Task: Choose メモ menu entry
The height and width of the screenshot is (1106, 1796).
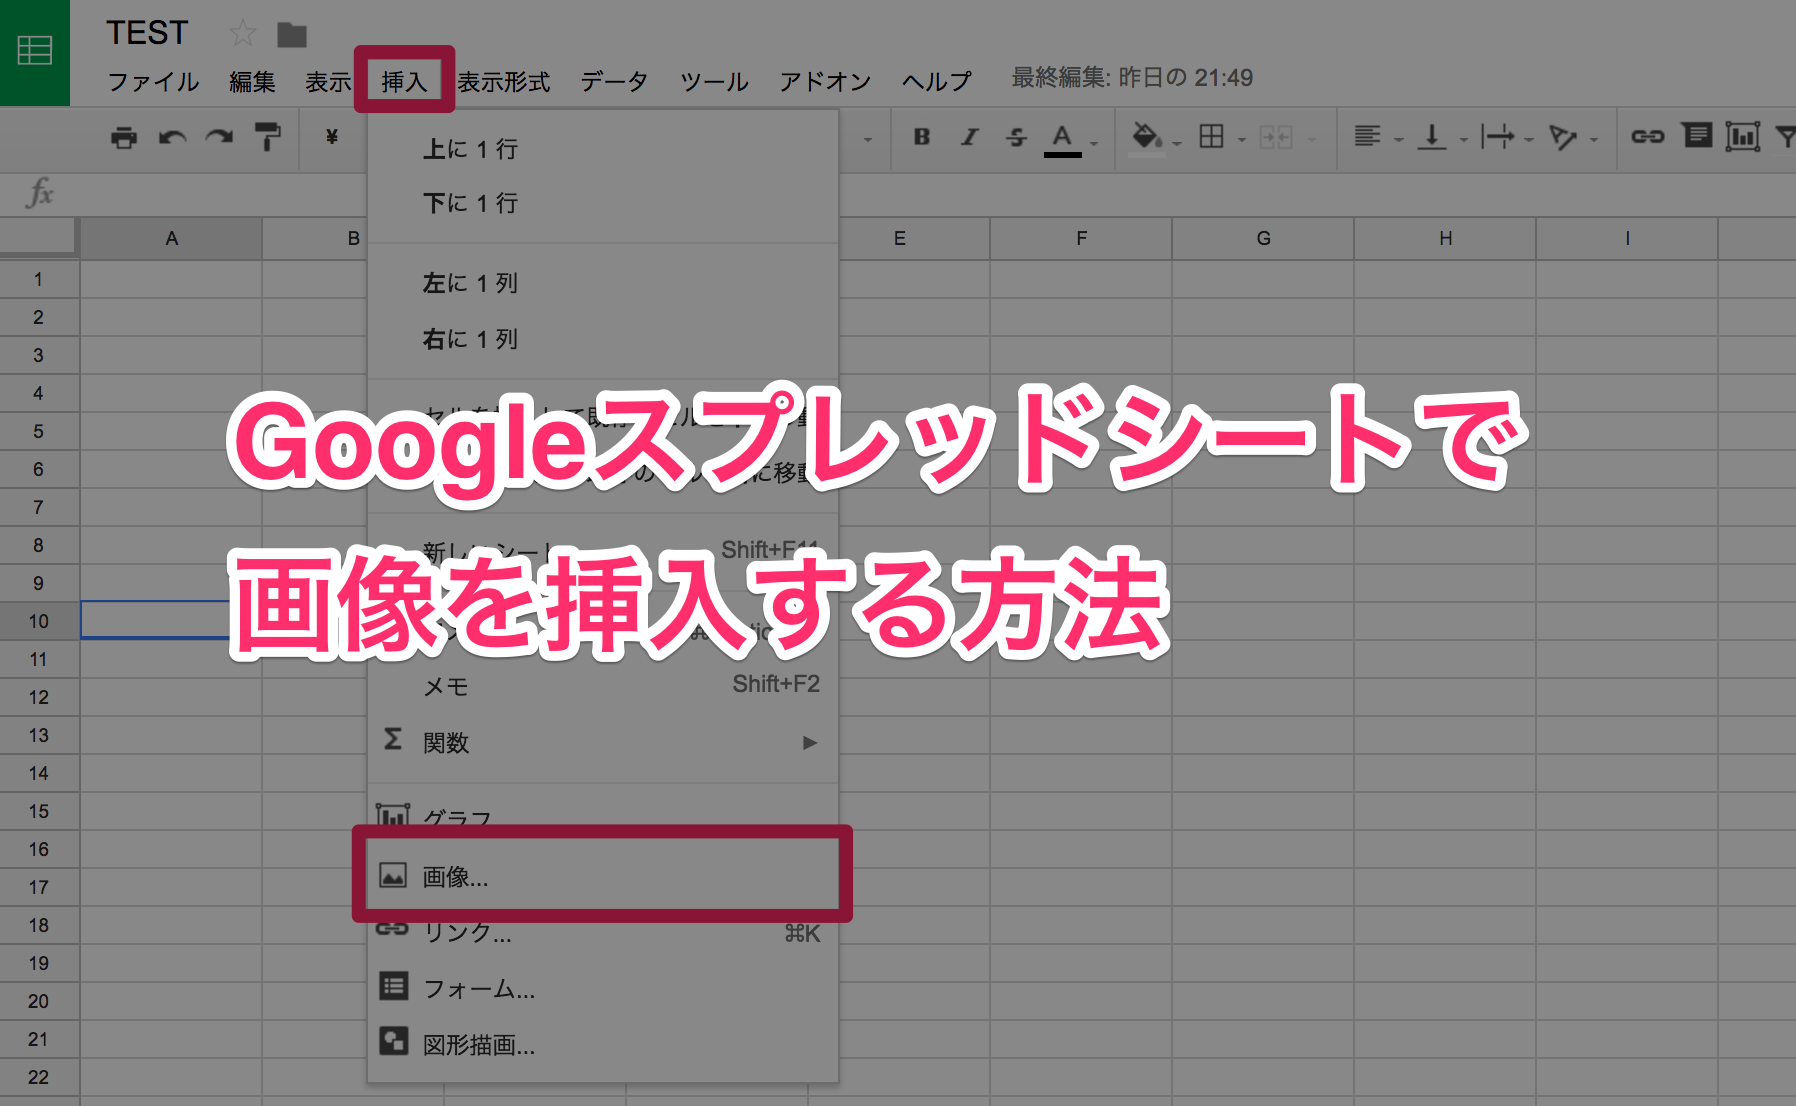Action: 603,686
